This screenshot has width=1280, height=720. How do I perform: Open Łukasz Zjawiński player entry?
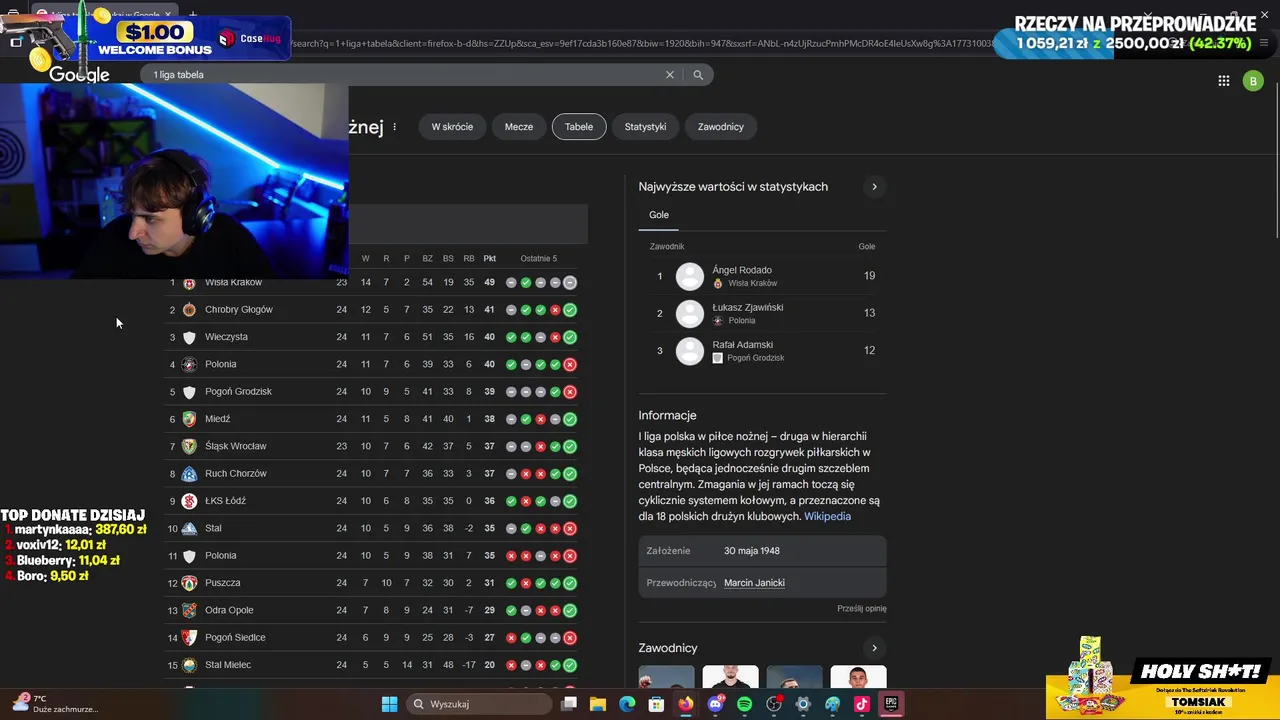(x=762, y=314)
